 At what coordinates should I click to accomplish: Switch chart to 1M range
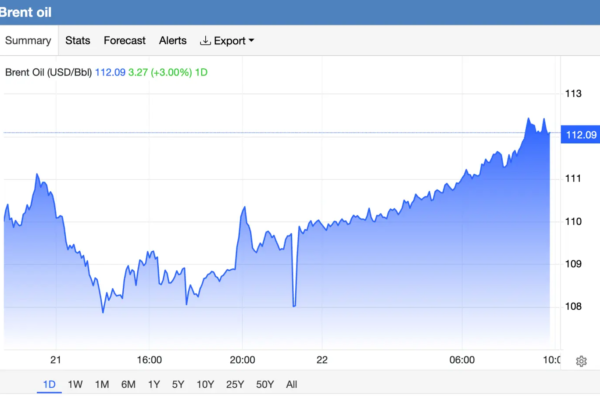102,384
